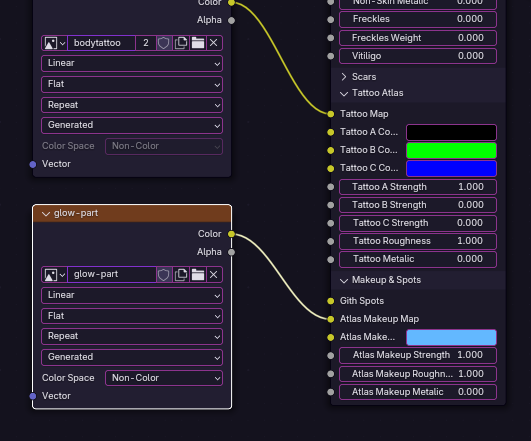Open image file for bodytattoo node
Screen dimensions: 531x441
pos(198,43)
